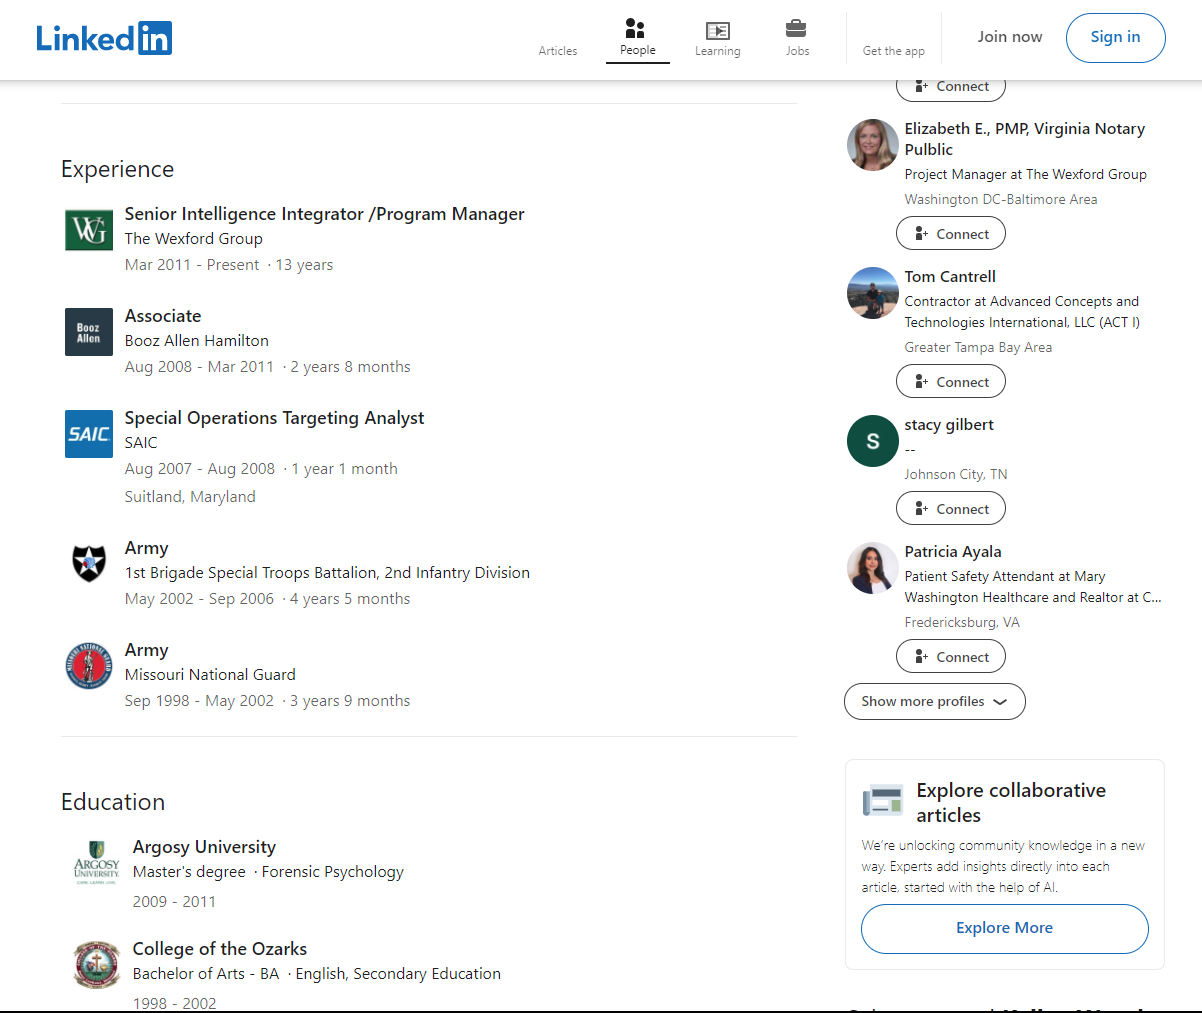
Task: Click 'Sep 1998 - May 2002' date range
Action: click(x=199, y=701)
